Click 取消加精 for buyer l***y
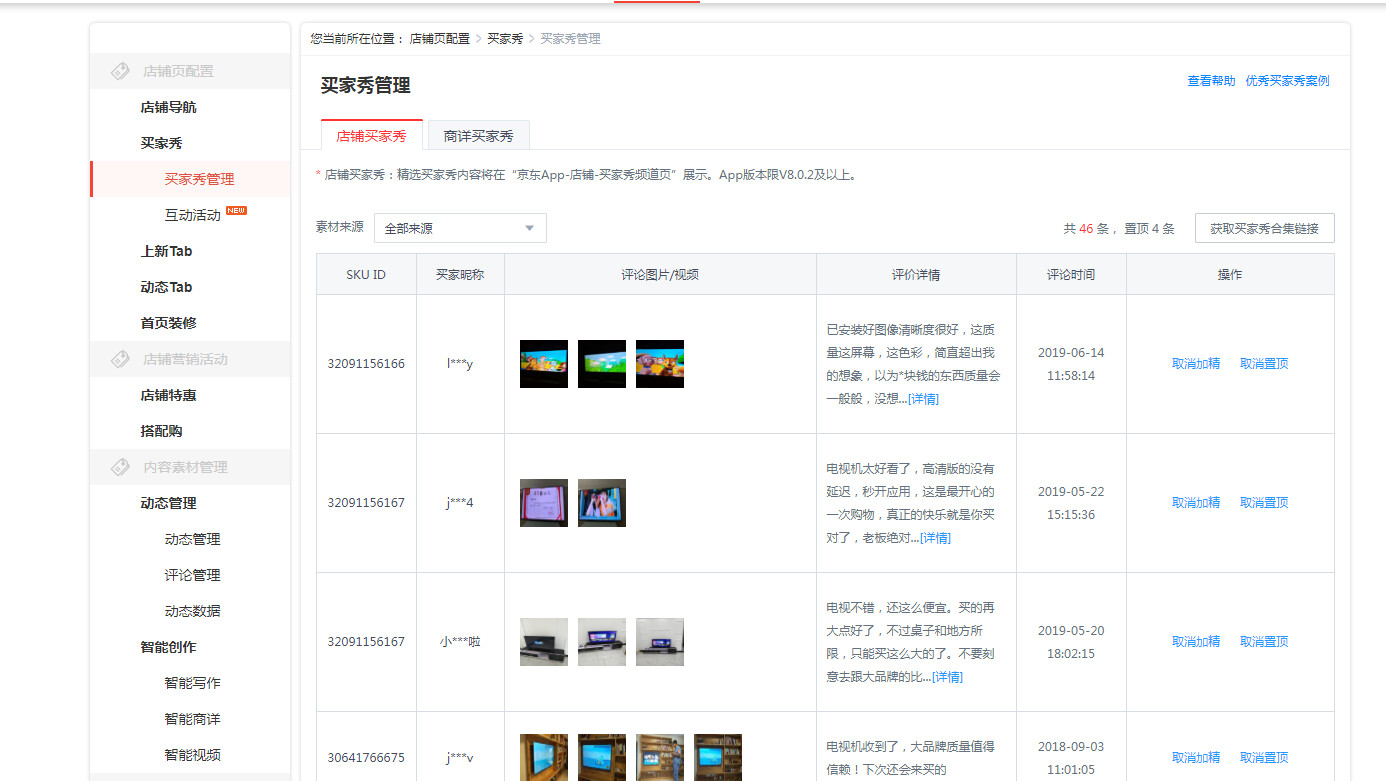The height and width of the screenshot is (781, 1386). coord(1196,364)
